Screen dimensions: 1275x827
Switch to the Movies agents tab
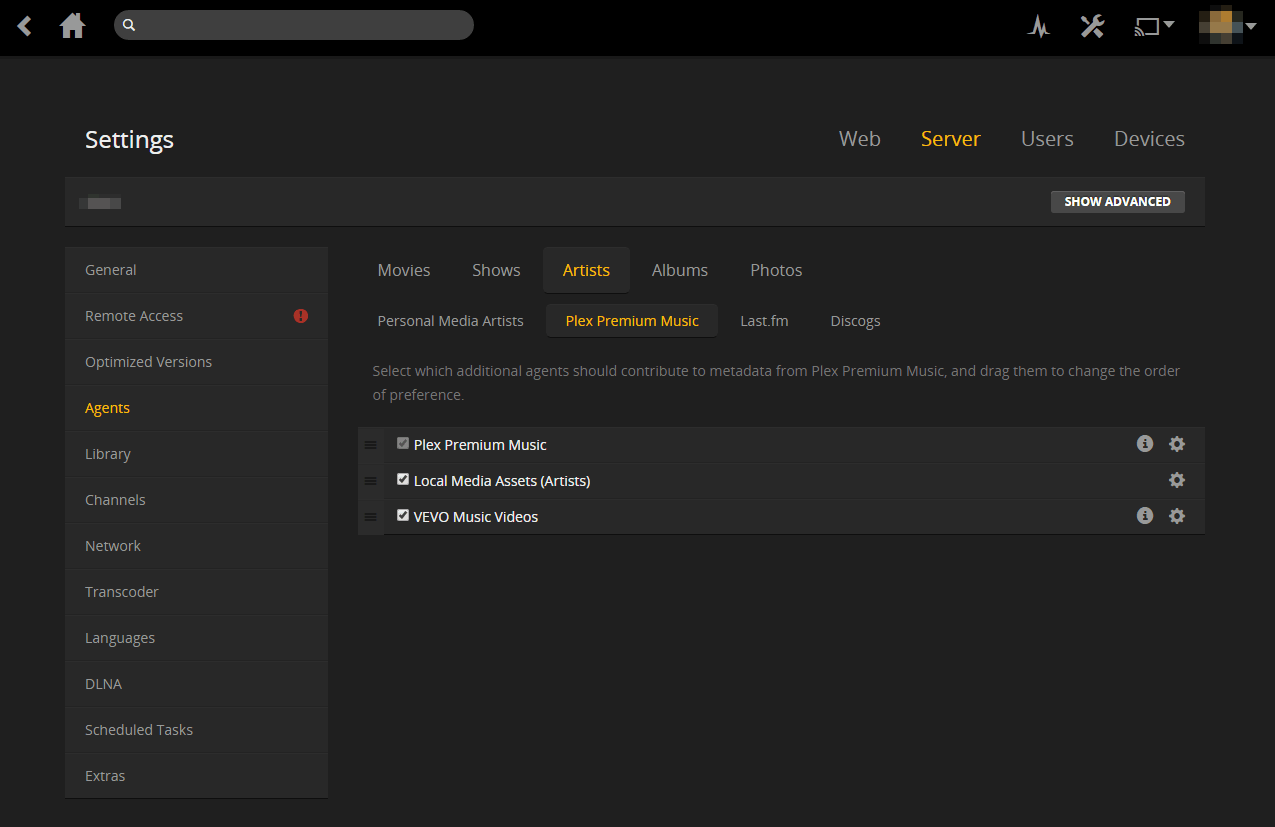click(x=404, y=270)
